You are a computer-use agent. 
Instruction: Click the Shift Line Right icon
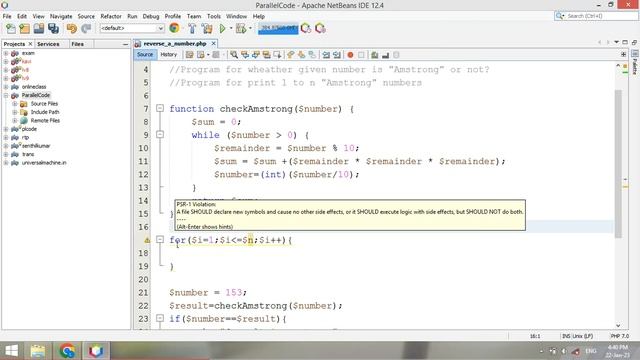(337, 55)
